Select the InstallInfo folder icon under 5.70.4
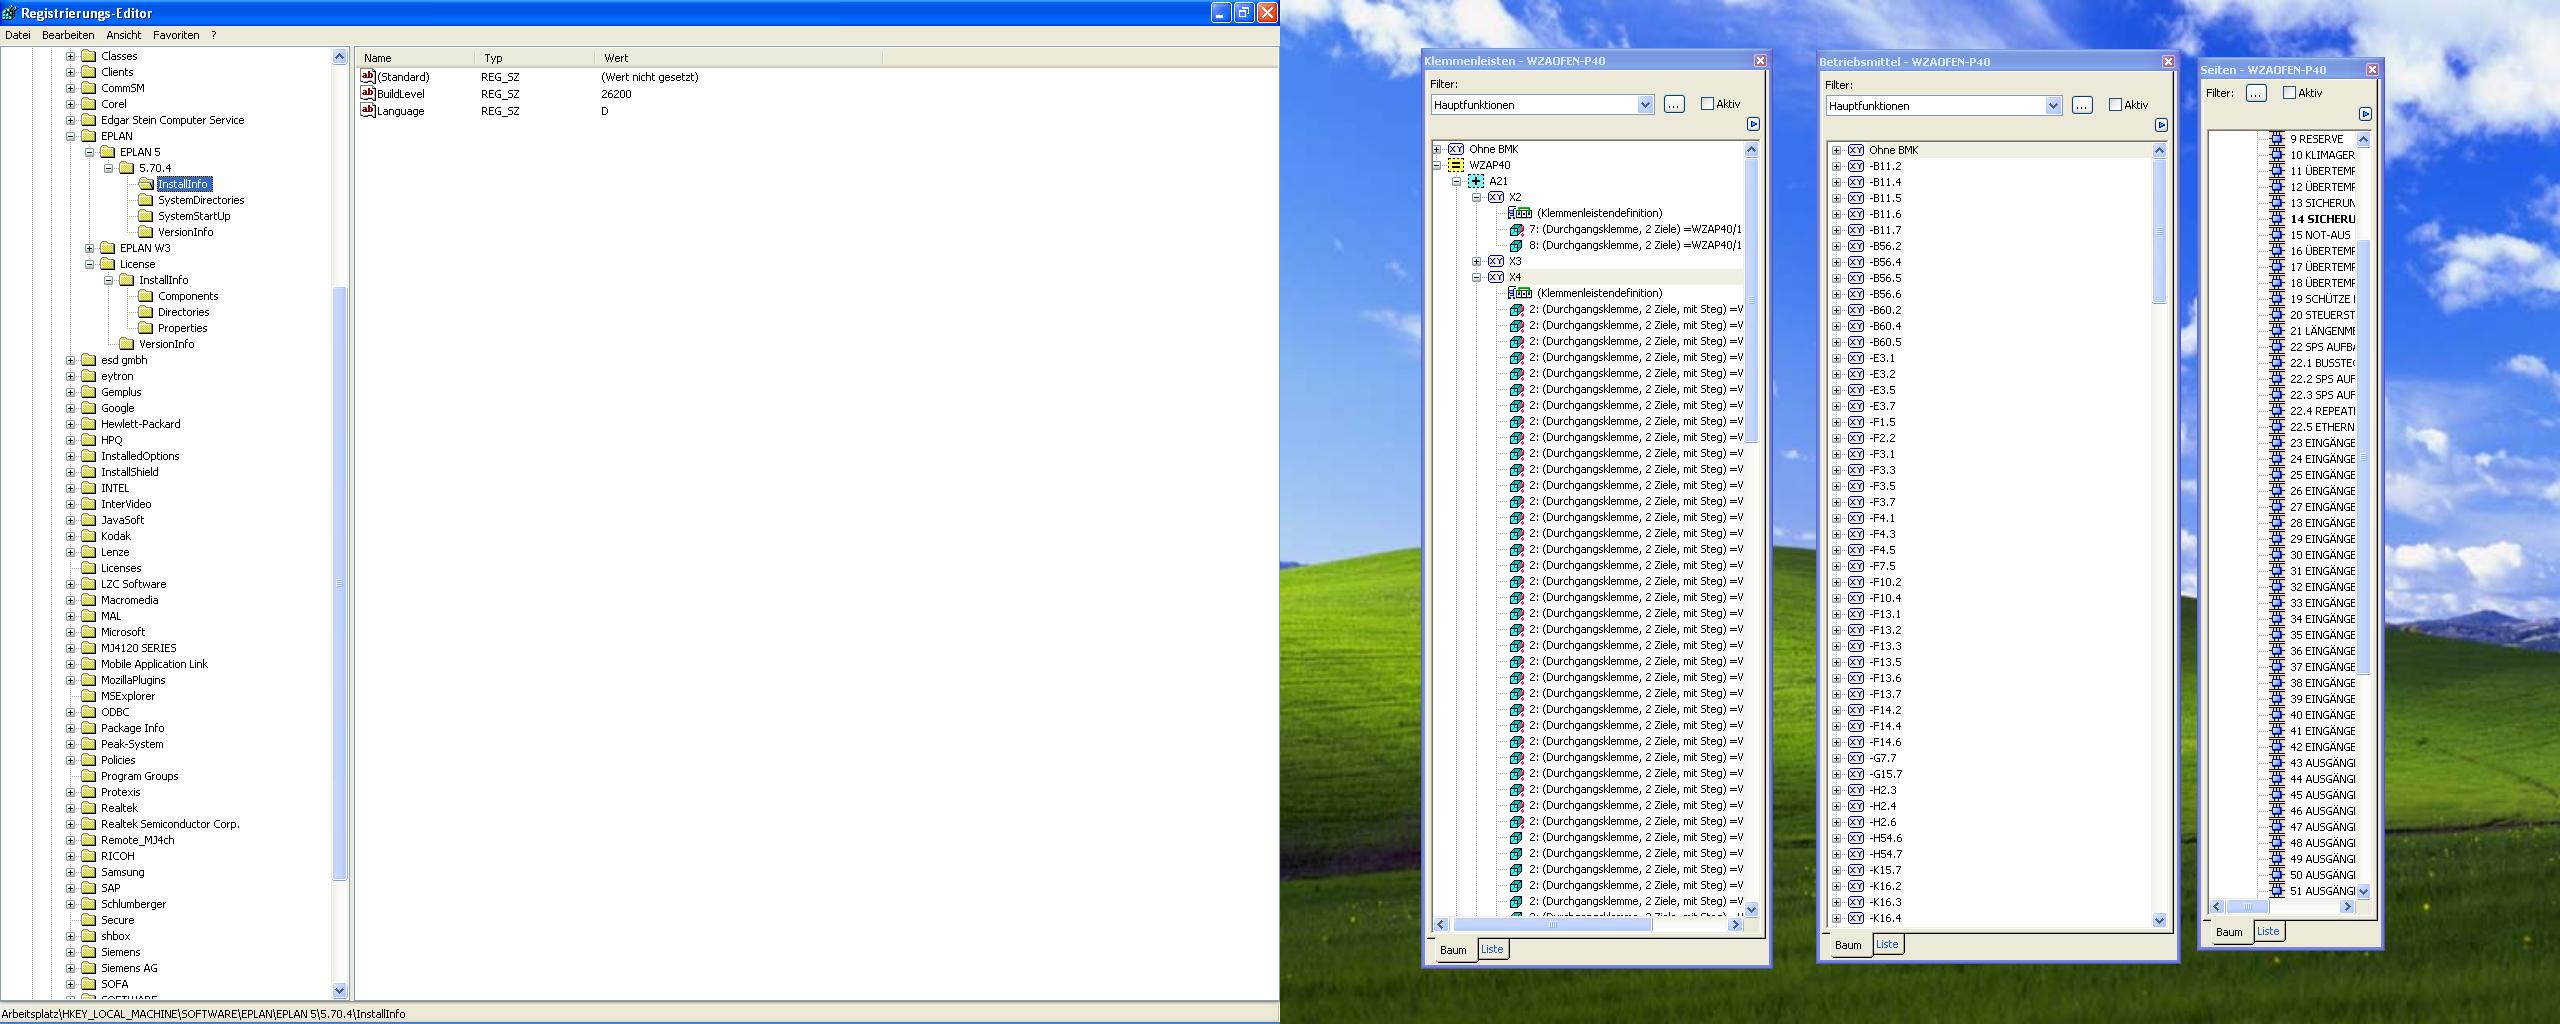This screenshot has height=1024, width=2560. 146,184
